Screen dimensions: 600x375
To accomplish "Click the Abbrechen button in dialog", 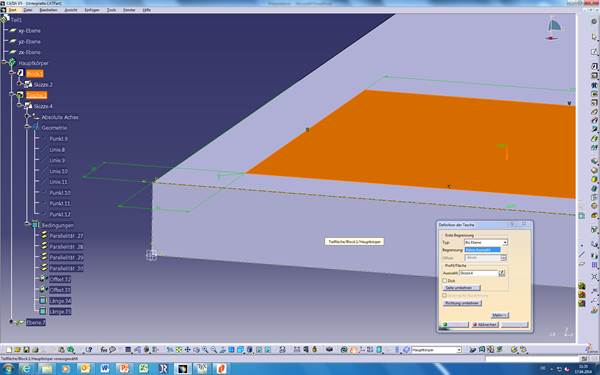I will click(485, 324).
